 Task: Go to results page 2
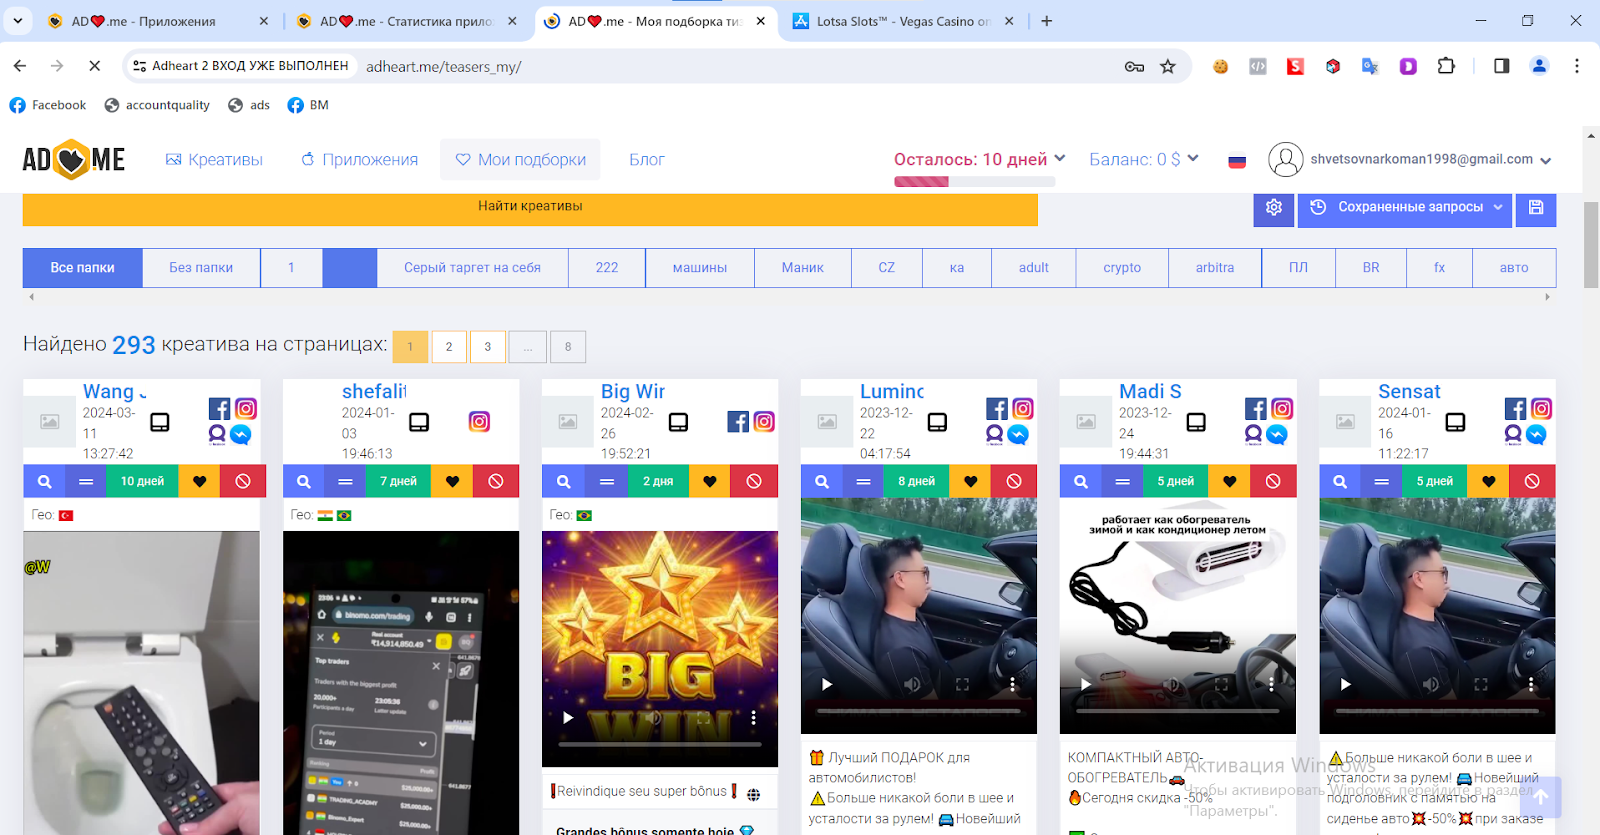pos(449,347)
